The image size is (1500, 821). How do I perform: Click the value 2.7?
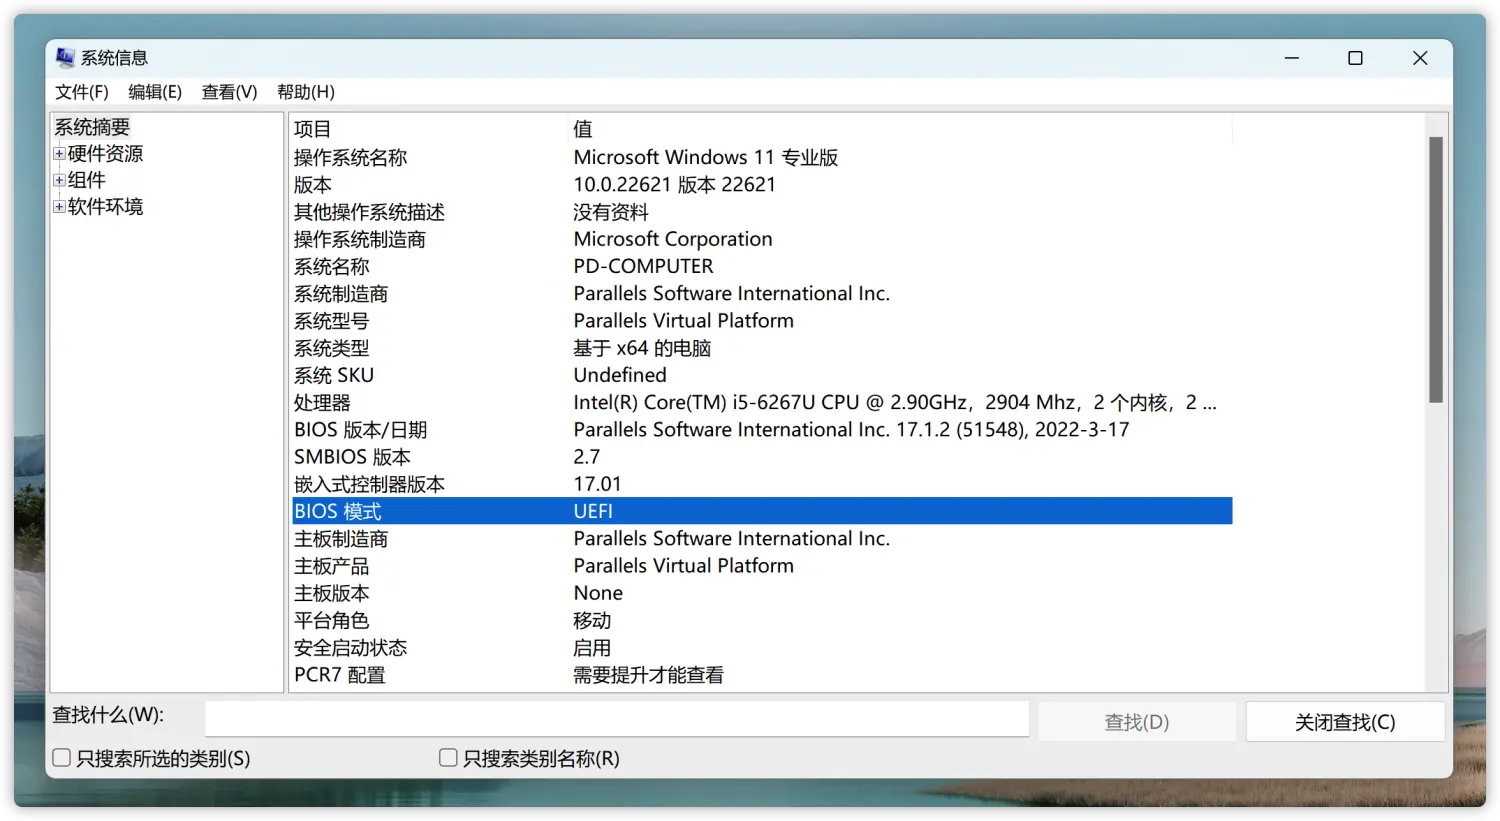tap(587, 457)
